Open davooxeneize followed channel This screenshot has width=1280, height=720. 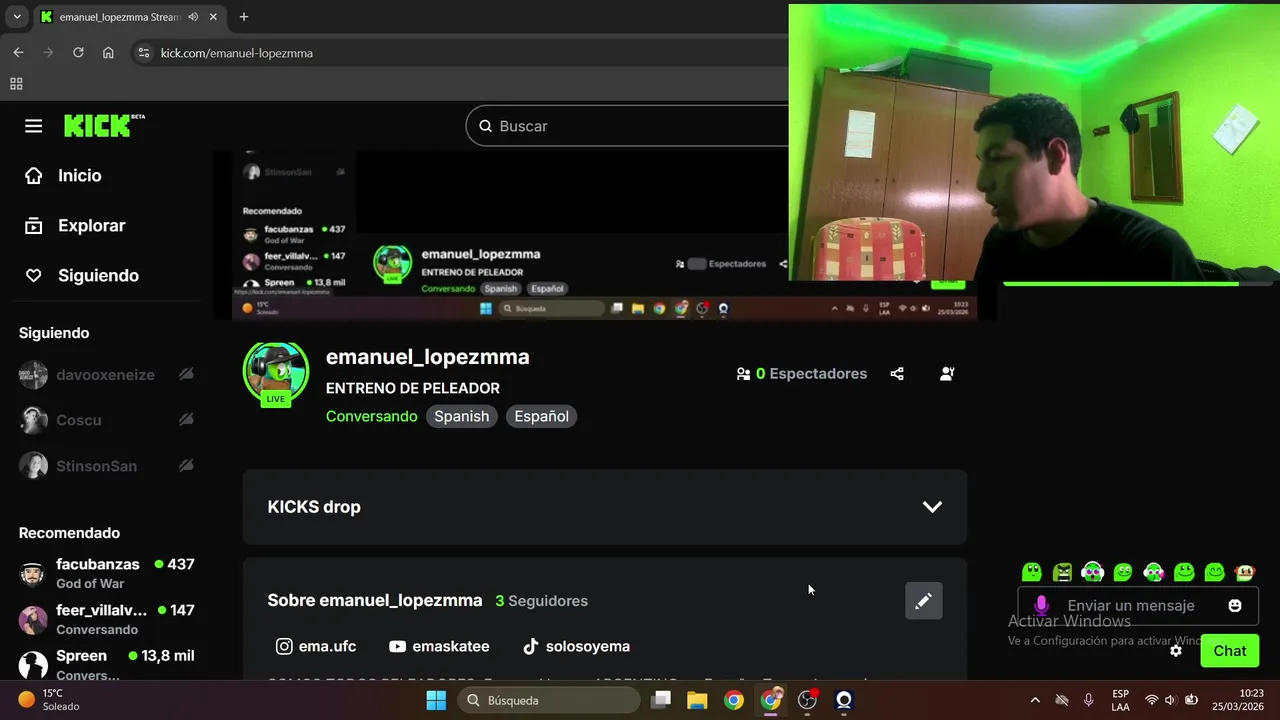[107, 375]
